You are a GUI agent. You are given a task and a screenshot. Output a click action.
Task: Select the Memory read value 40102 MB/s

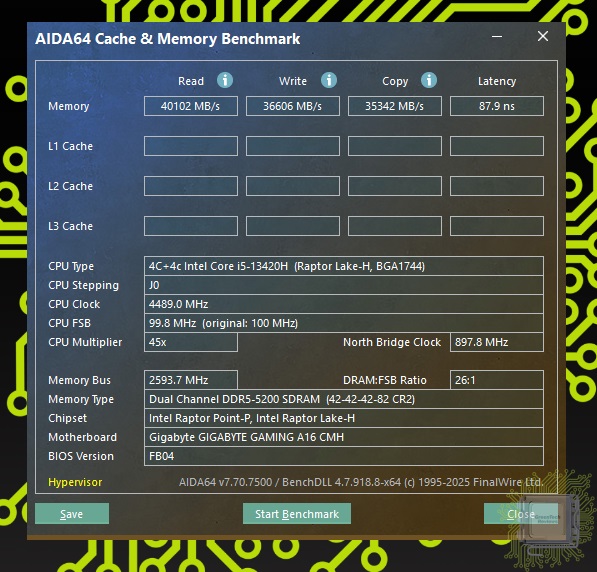[191, 106]
